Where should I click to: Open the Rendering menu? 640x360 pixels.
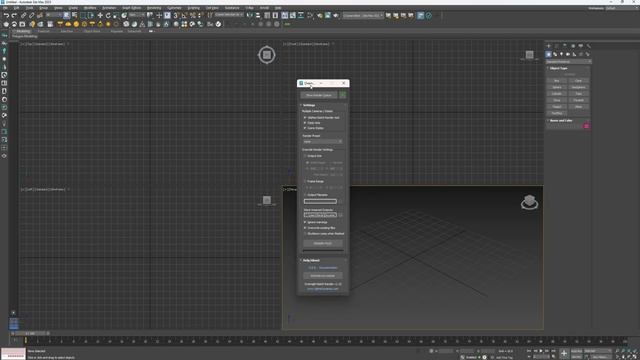coord(154,8)
